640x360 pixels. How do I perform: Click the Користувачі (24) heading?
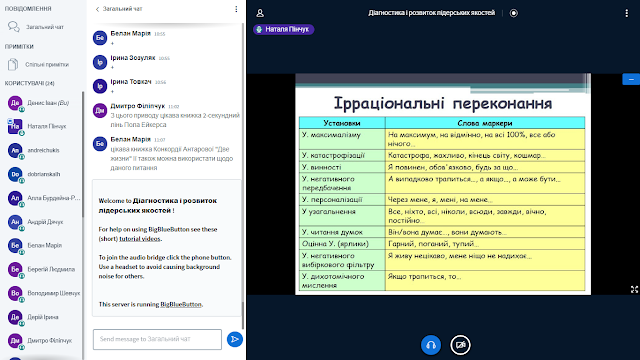tap(29, 83)
